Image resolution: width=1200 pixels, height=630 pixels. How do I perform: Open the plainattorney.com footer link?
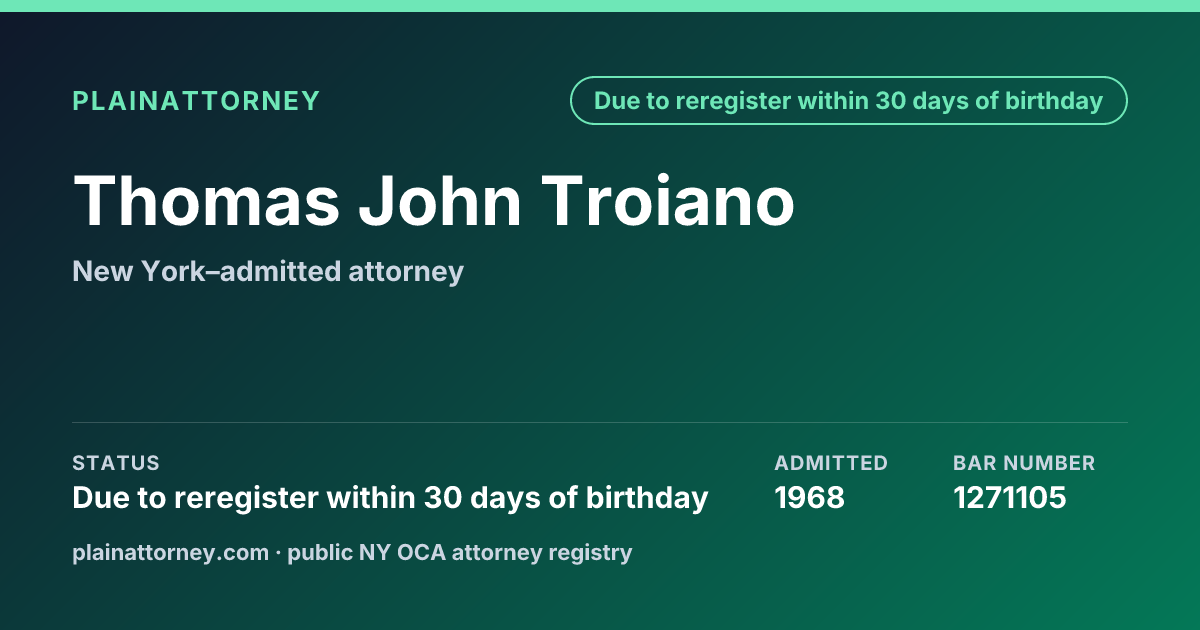pyautogui.click(x=171, y=552)
